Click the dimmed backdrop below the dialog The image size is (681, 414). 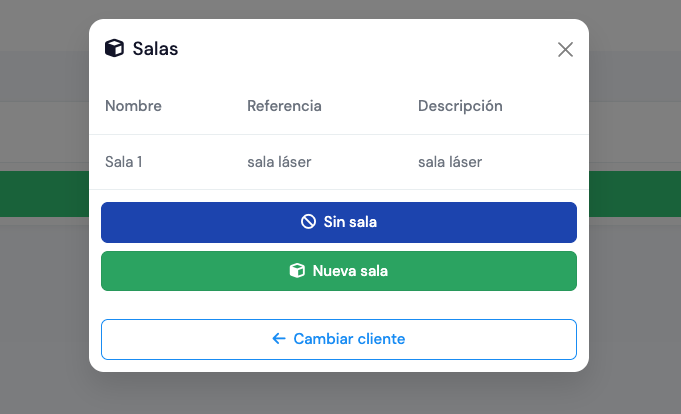(x=340, y=394)
